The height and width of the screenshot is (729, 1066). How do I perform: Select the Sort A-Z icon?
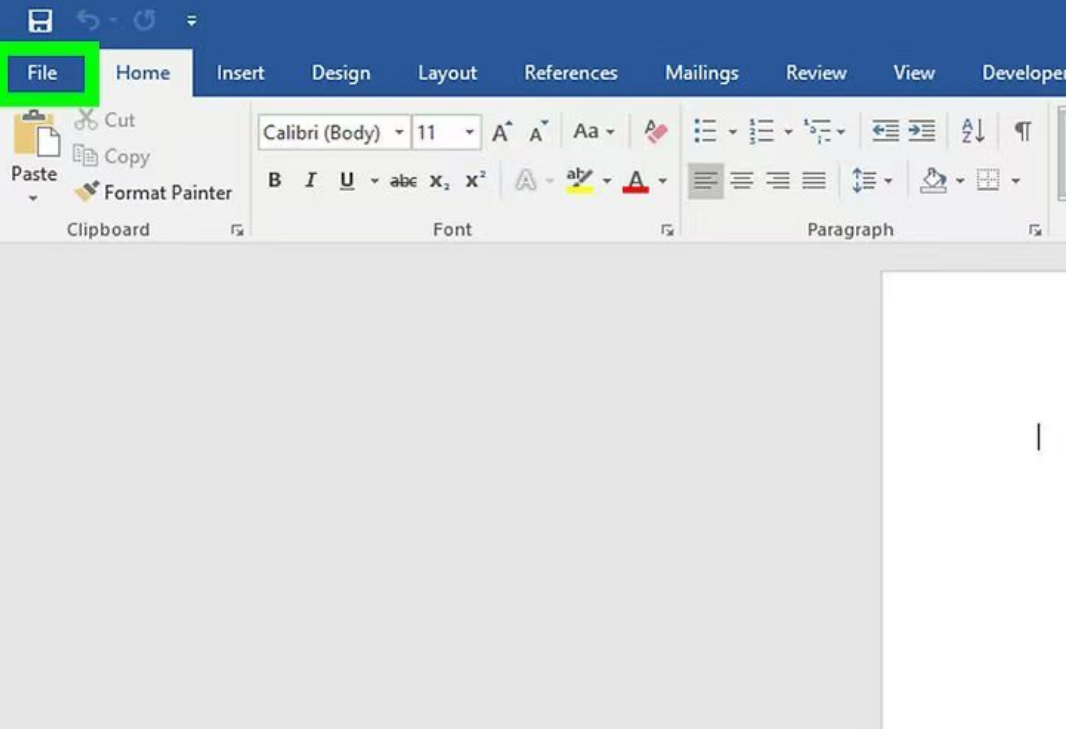[973, 131]
